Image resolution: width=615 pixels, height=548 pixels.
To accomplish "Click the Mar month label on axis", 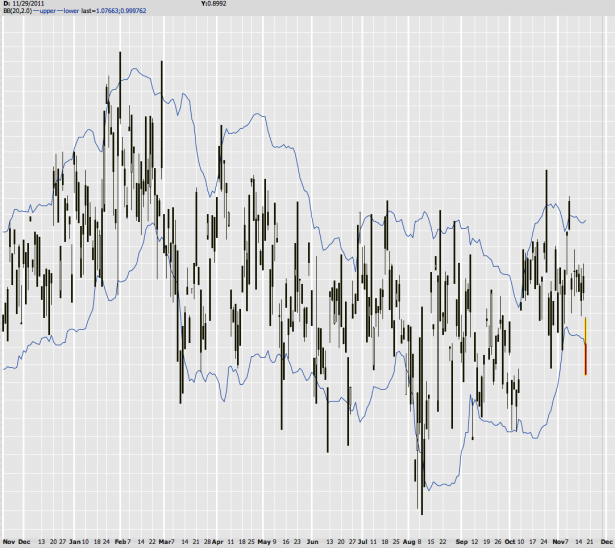I will click(x=165, y=542).
